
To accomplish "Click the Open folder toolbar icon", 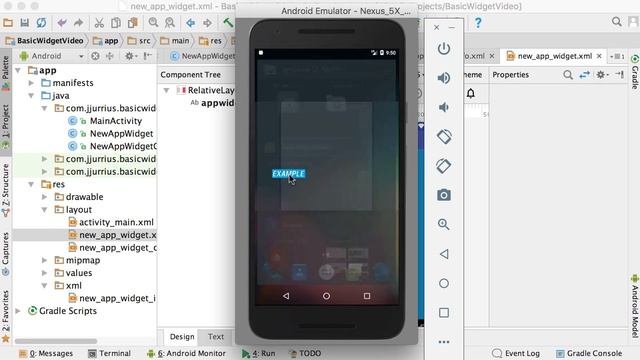I will 8,22.
